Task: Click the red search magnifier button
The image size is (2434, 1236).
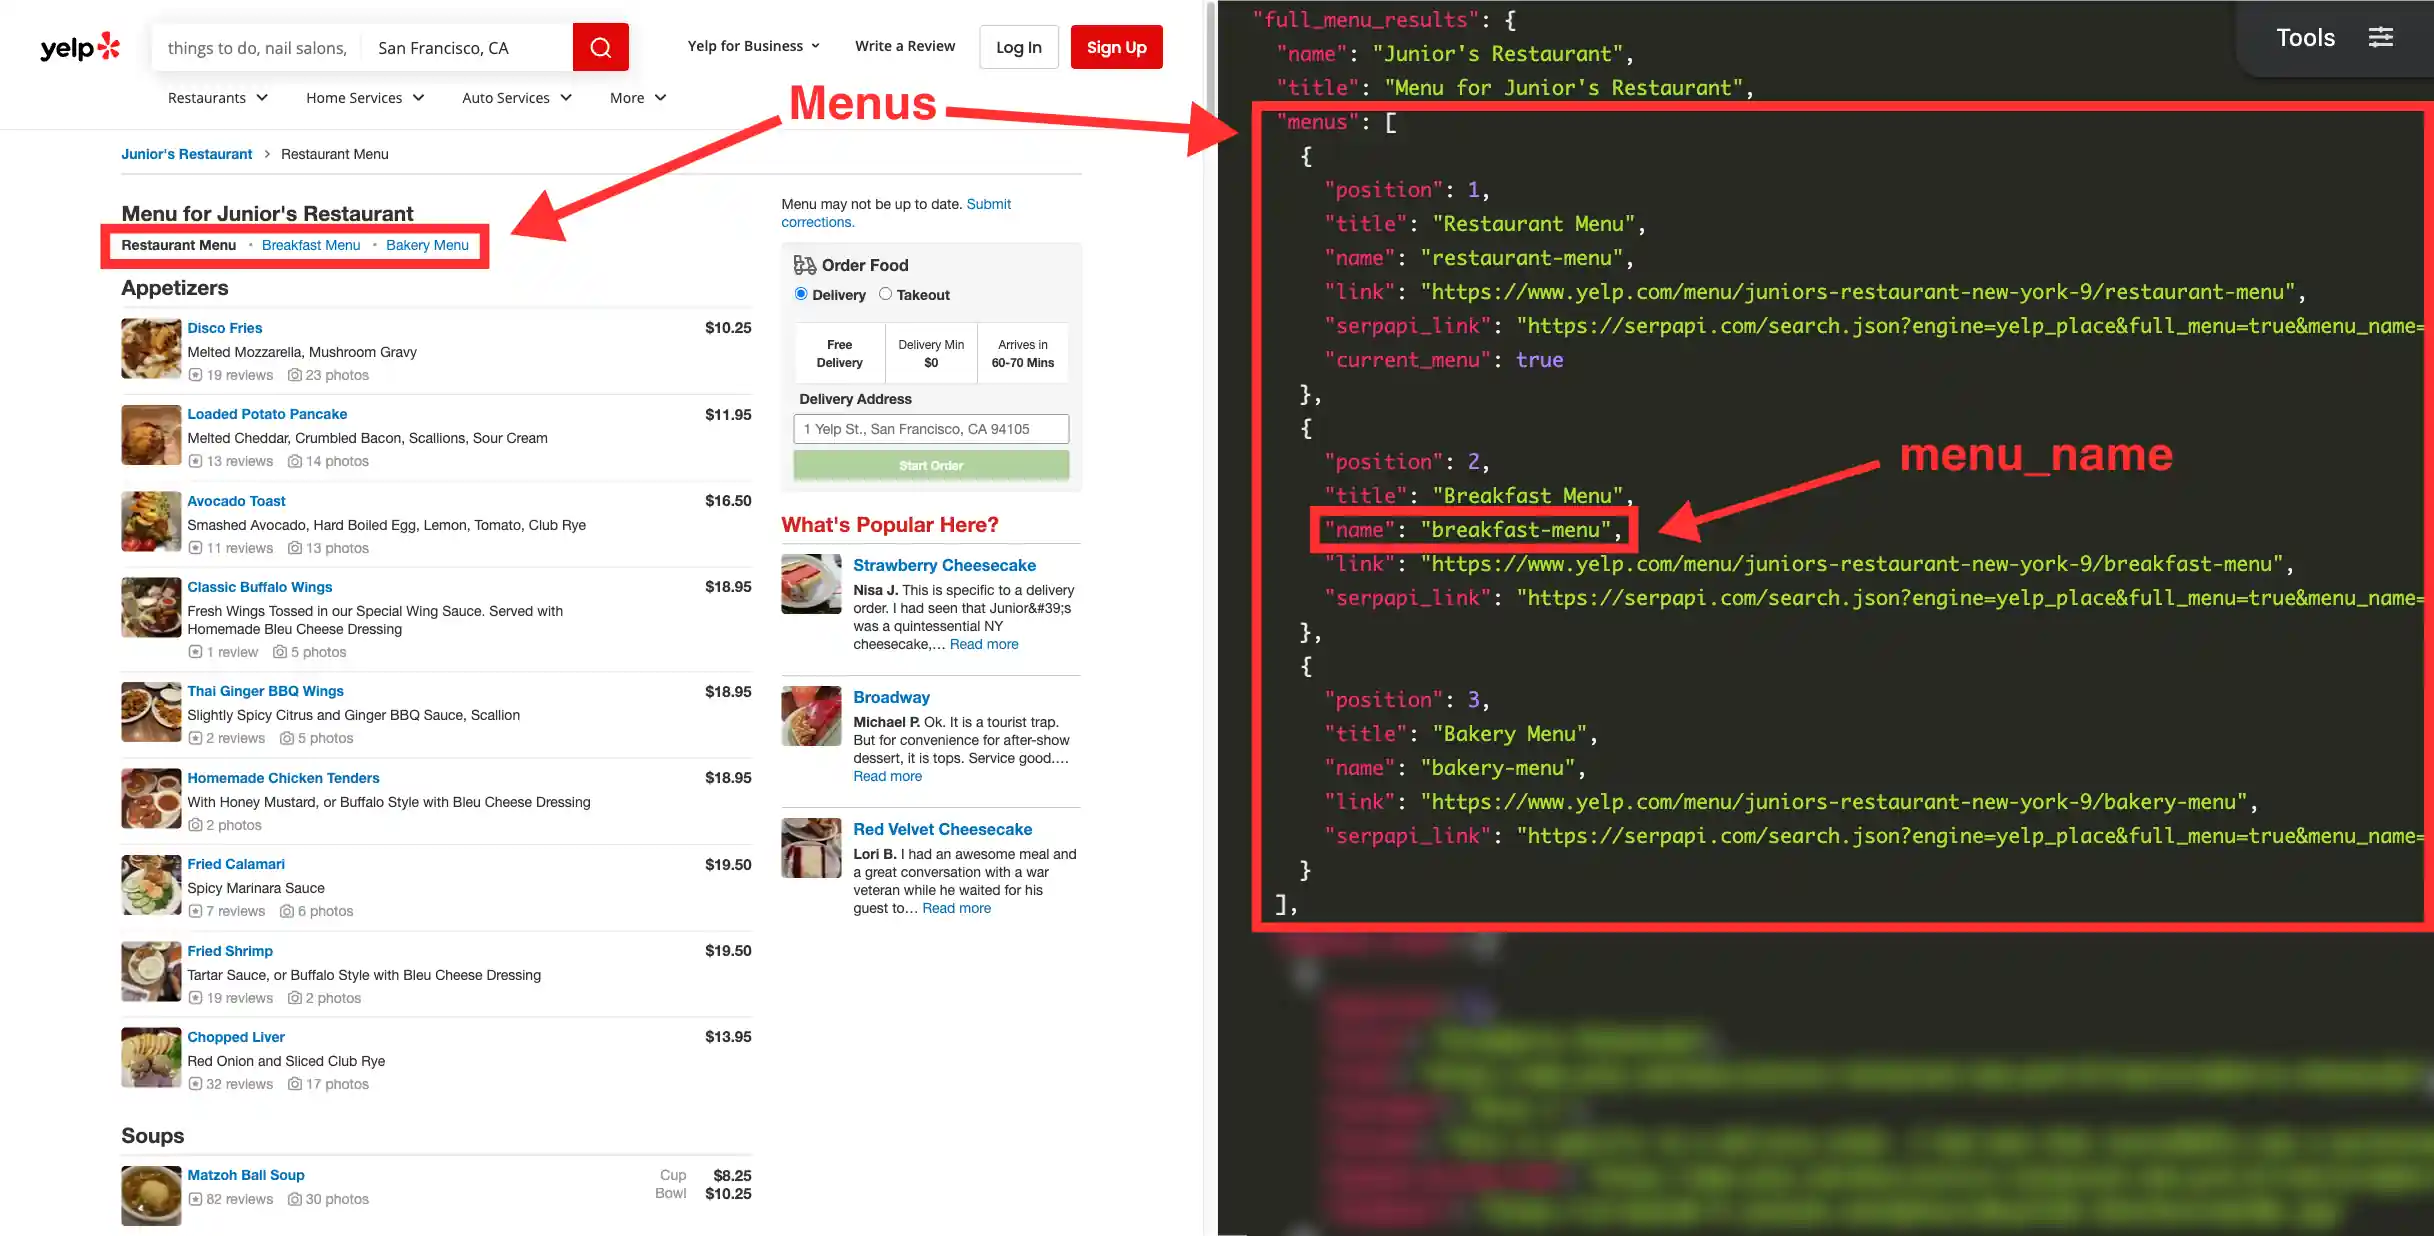Action: 600,47
